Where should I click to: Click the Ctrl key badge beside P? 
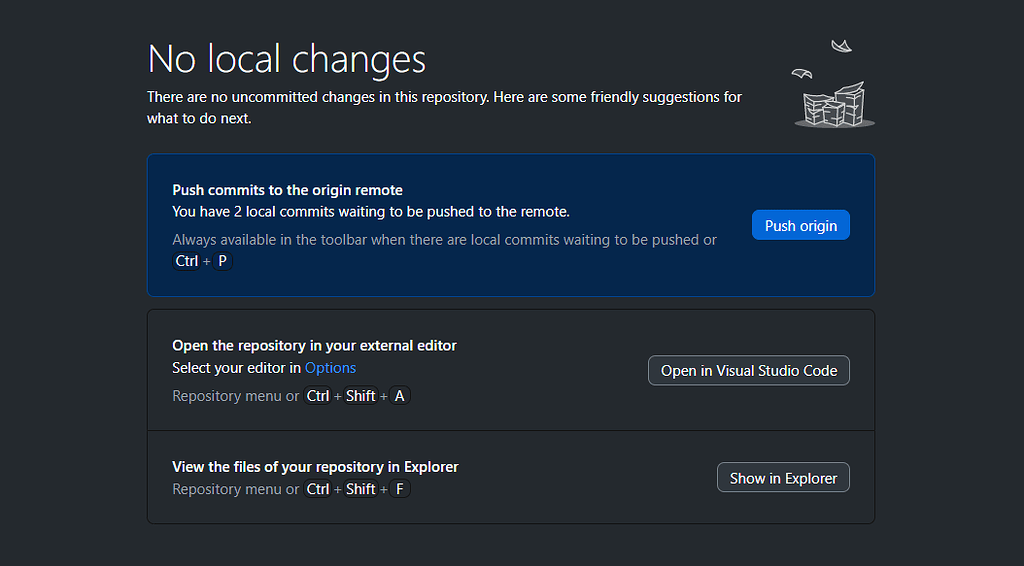pyautogui.click(x=187, y=261)
